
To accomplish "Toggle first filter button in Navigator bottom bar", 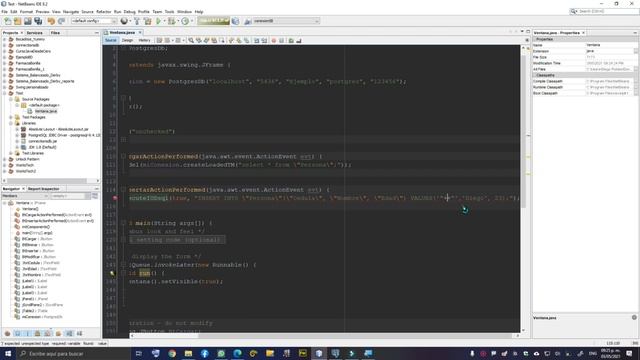I will pyautogui.click(x=7, y=333).
